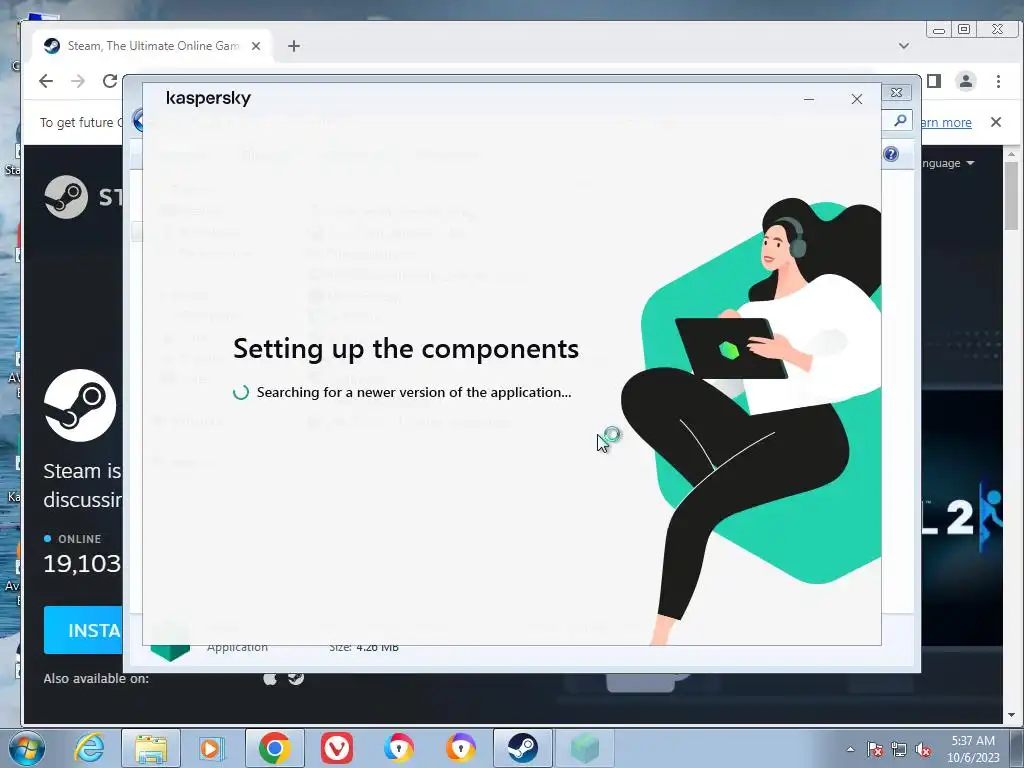Open the orange-and-purple shield browser icon in taskbar
This screenshot has height=768, width=1024.
tap(460, 748)
